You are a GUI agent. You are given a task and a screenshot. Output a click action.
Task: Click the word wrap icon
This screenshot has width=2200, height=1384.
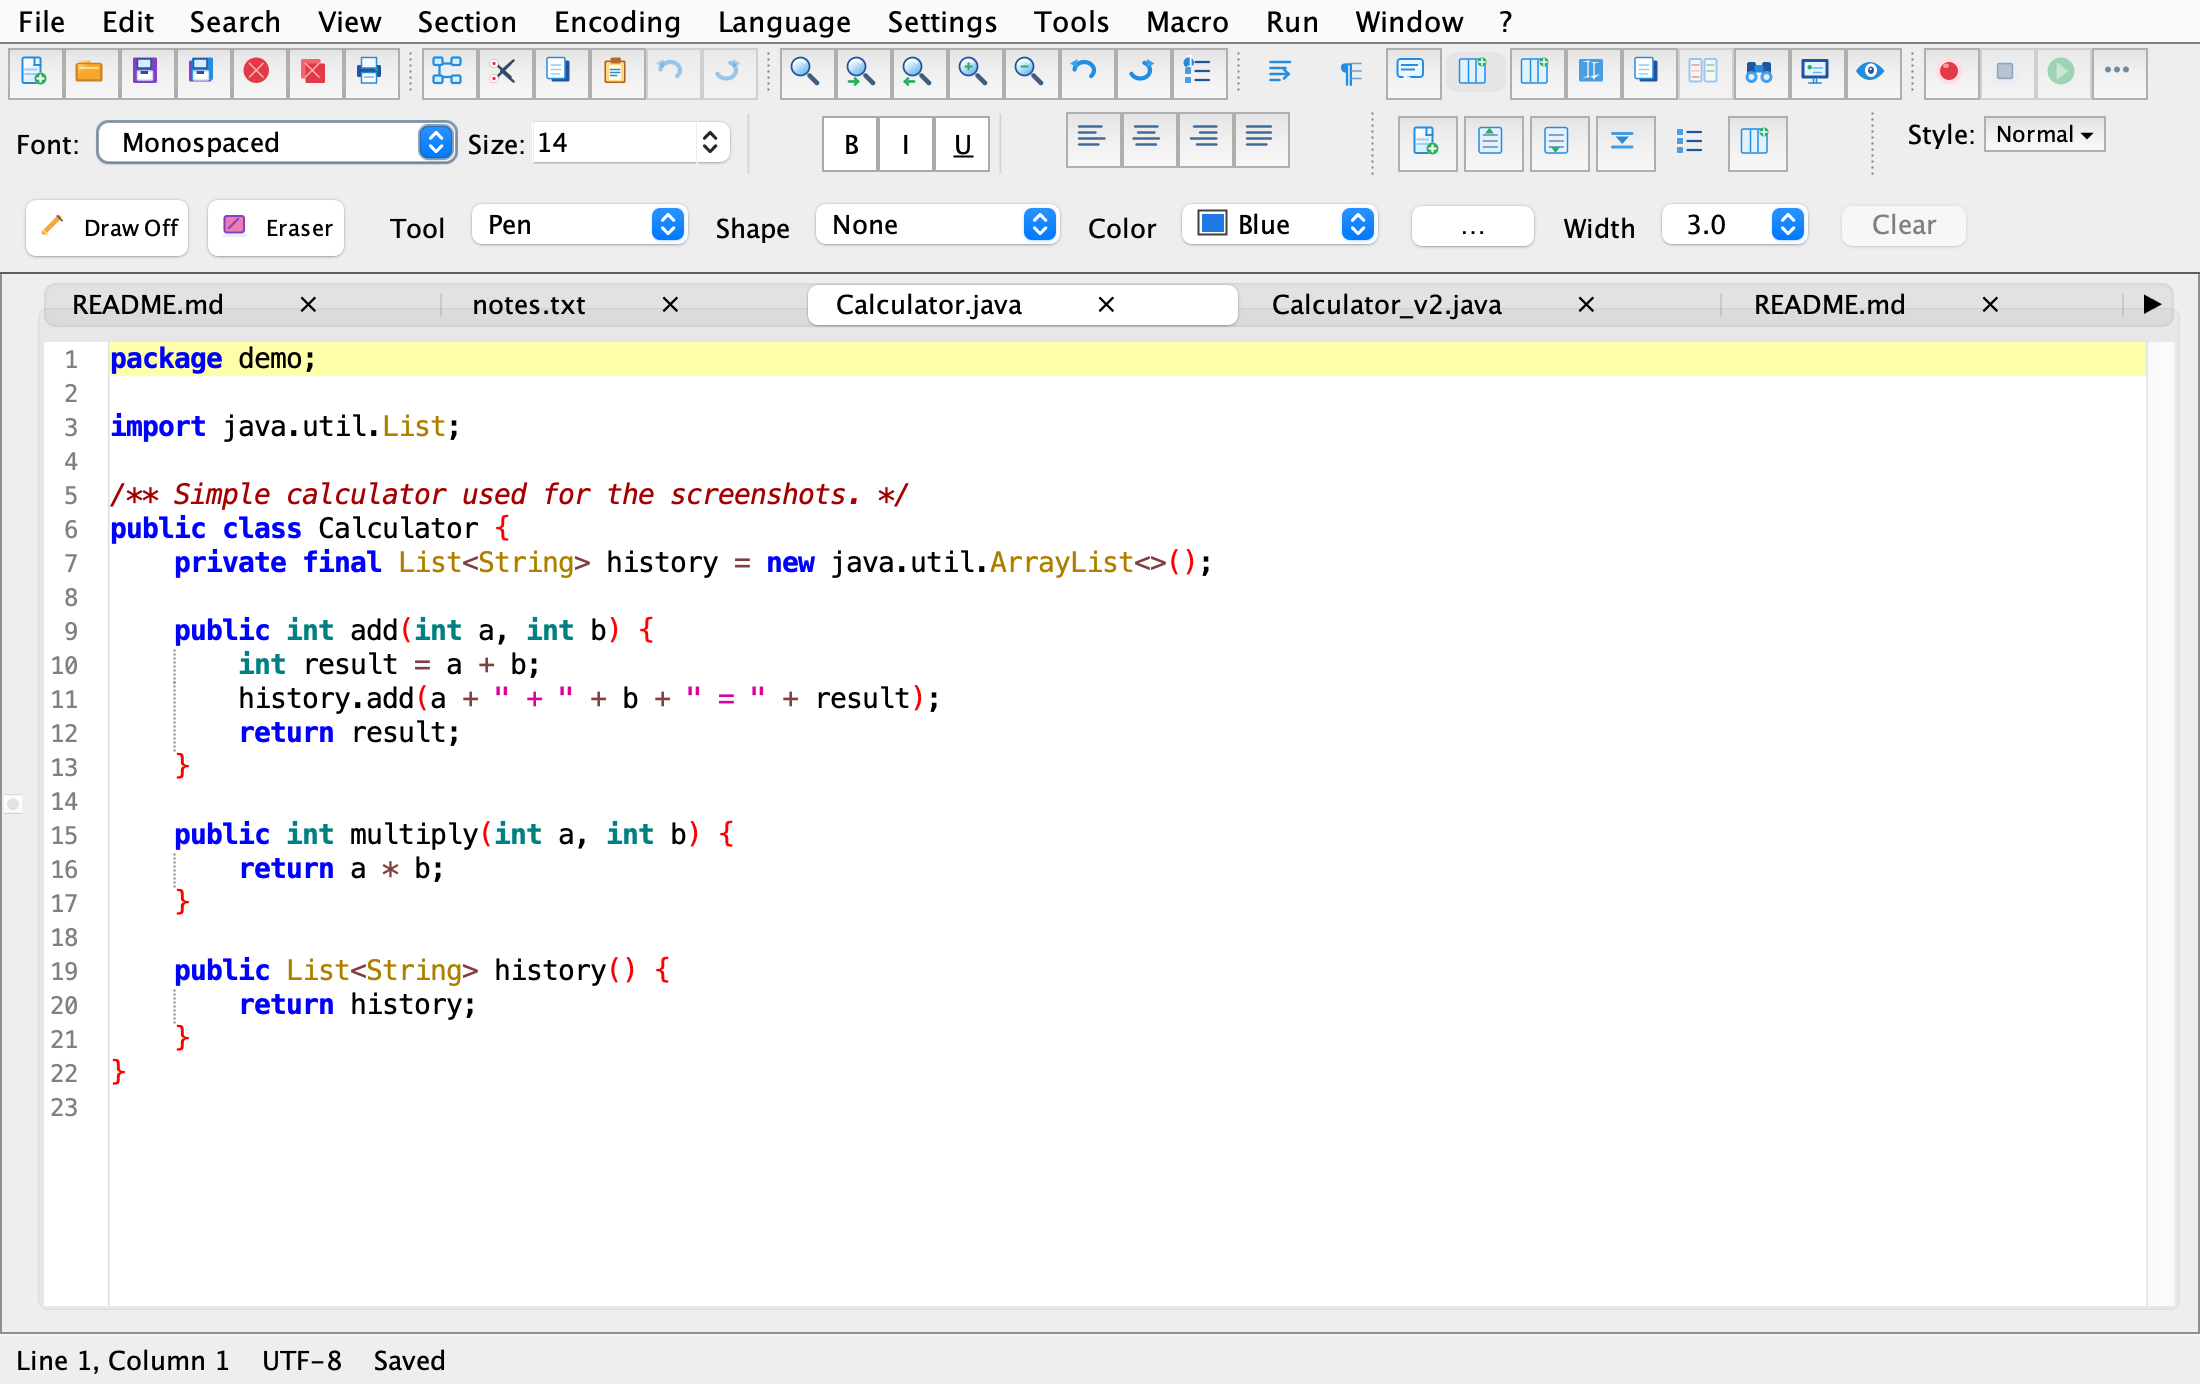click(1280, 72)
